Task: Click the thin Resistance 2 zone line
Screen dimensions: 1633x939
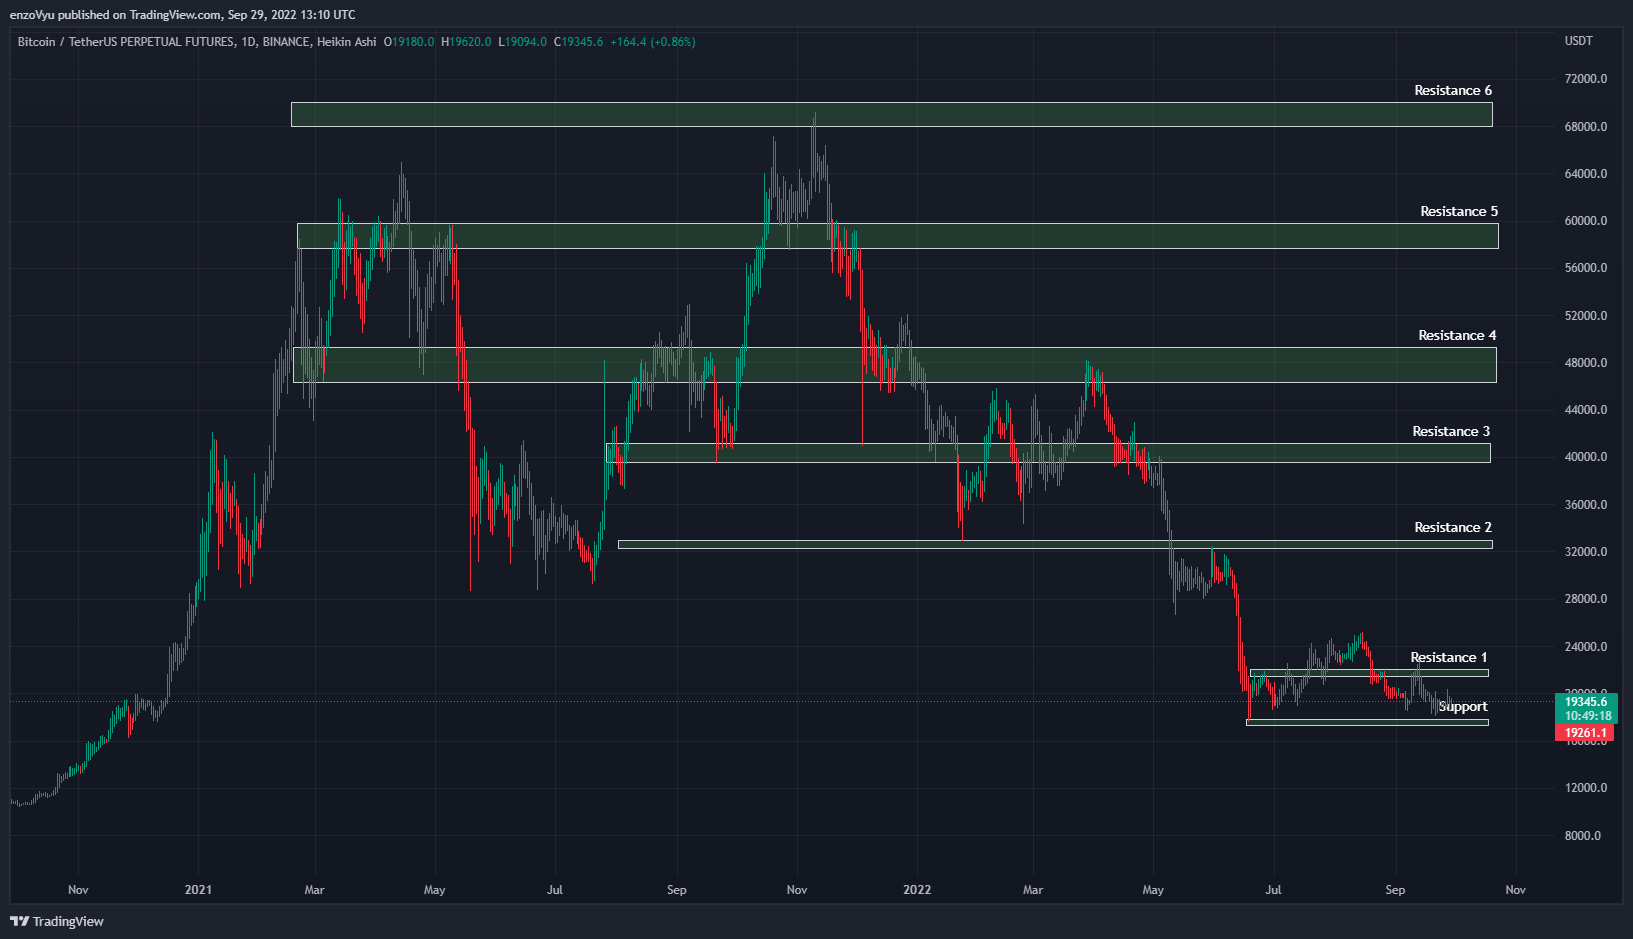Action: pos(1055,545)
